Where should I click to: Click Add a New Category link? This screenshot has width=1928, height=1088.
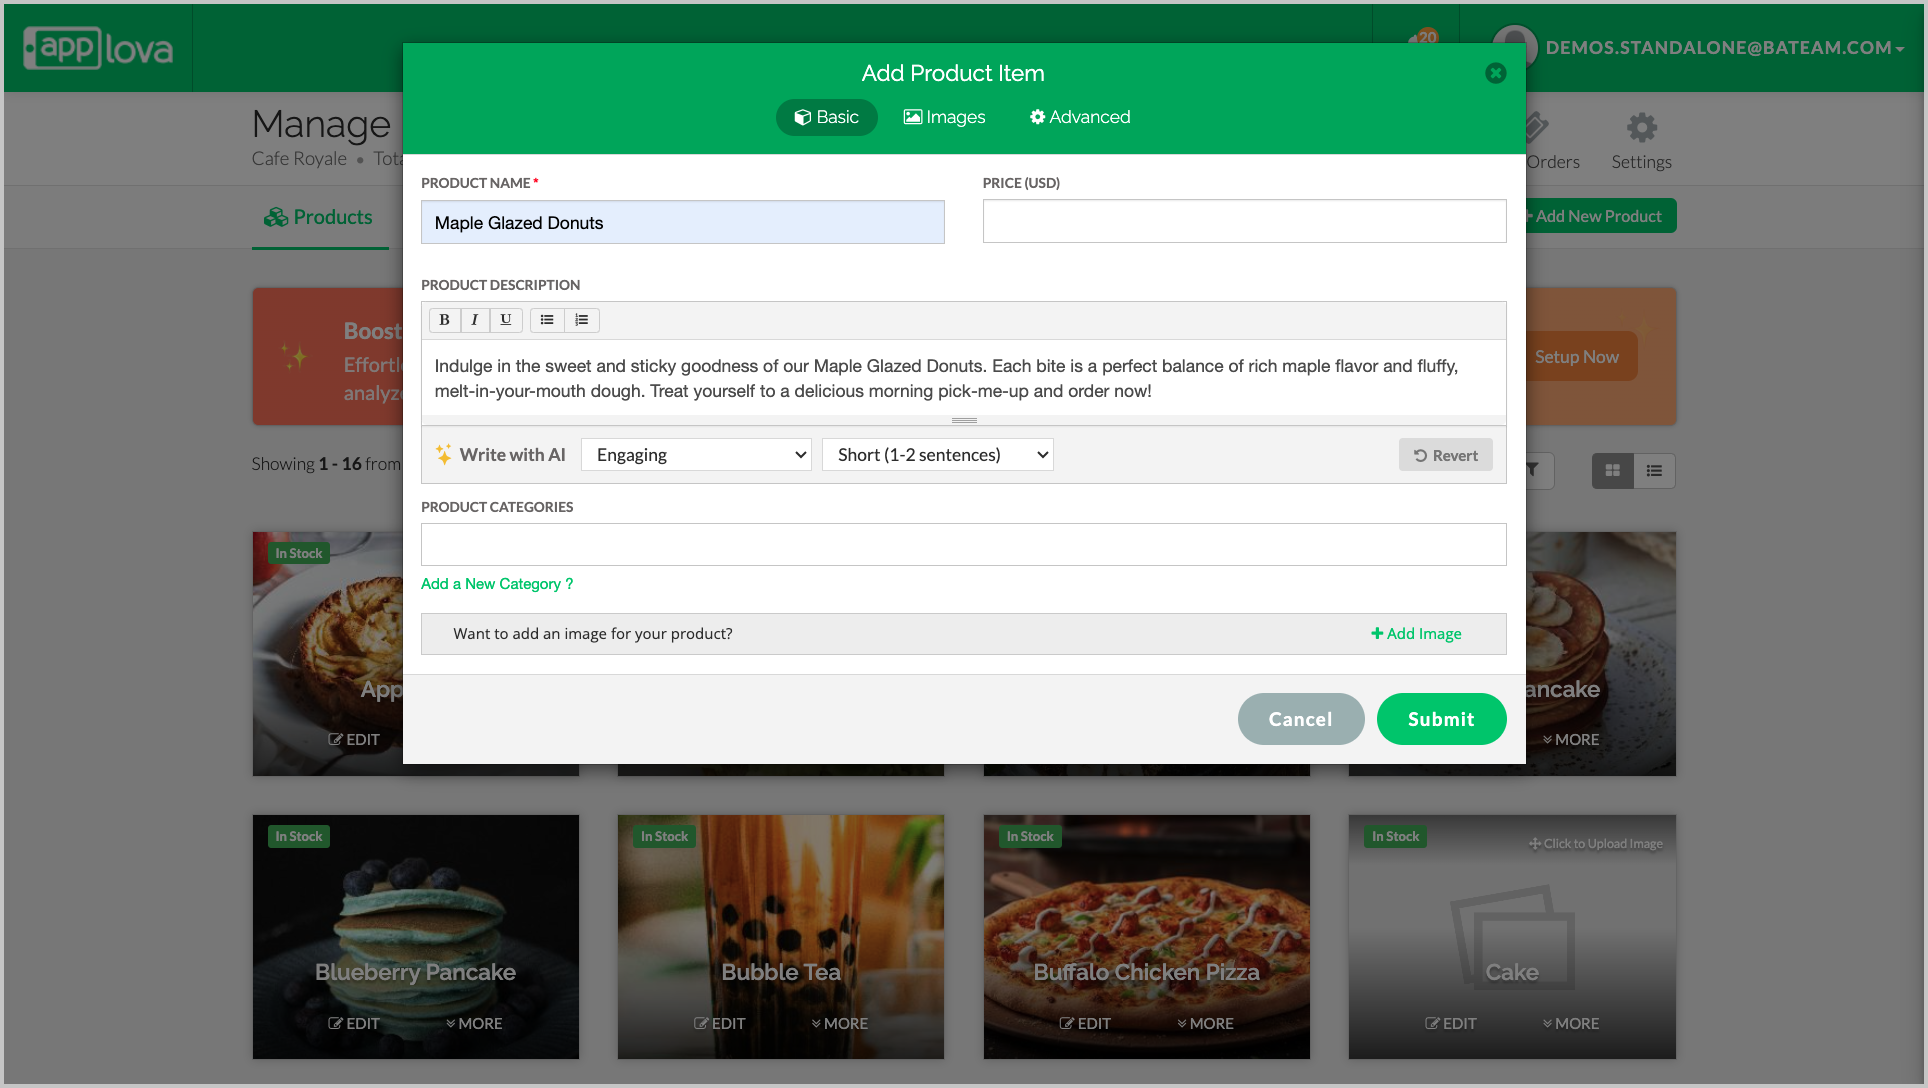point(497,584)
